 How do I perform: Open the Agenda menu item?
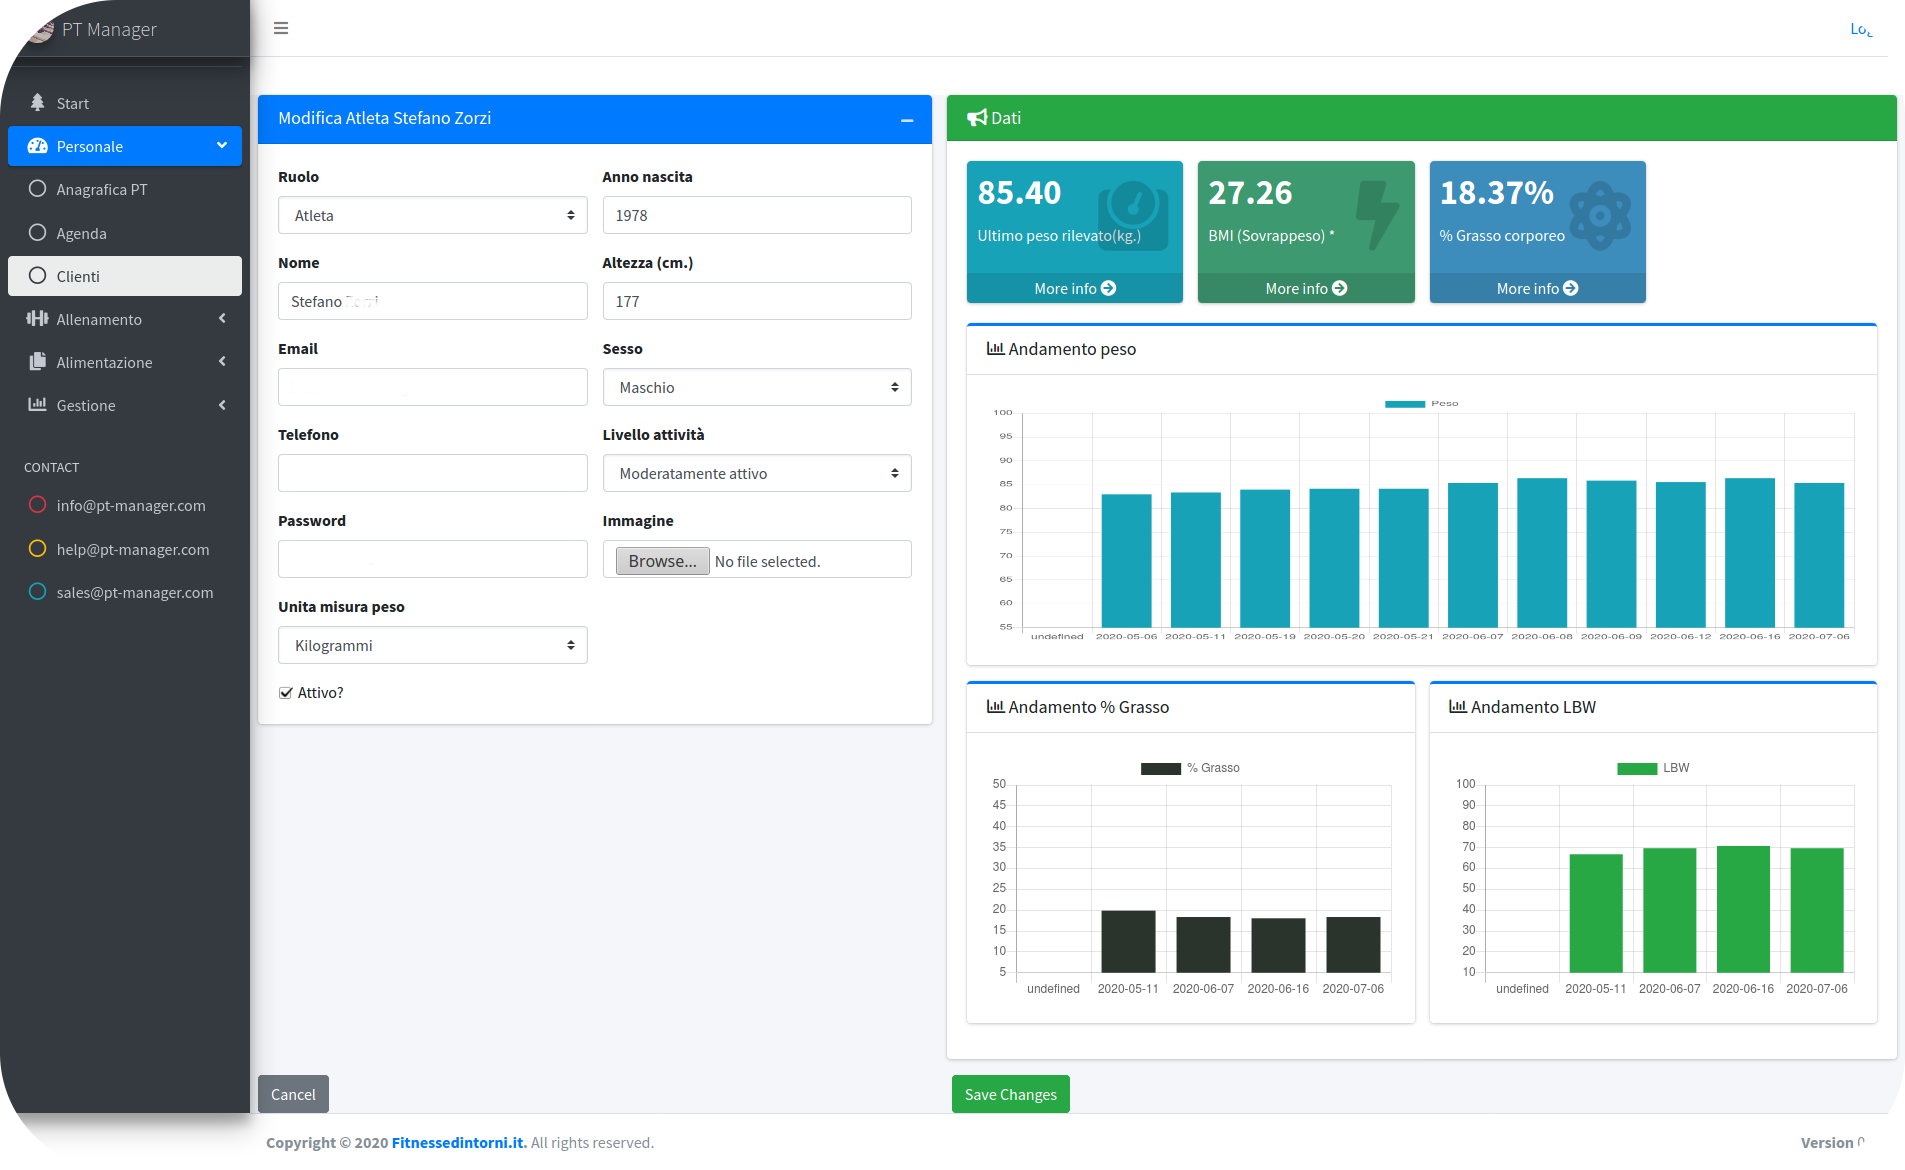pyautogui.click(x=125, y=233)
